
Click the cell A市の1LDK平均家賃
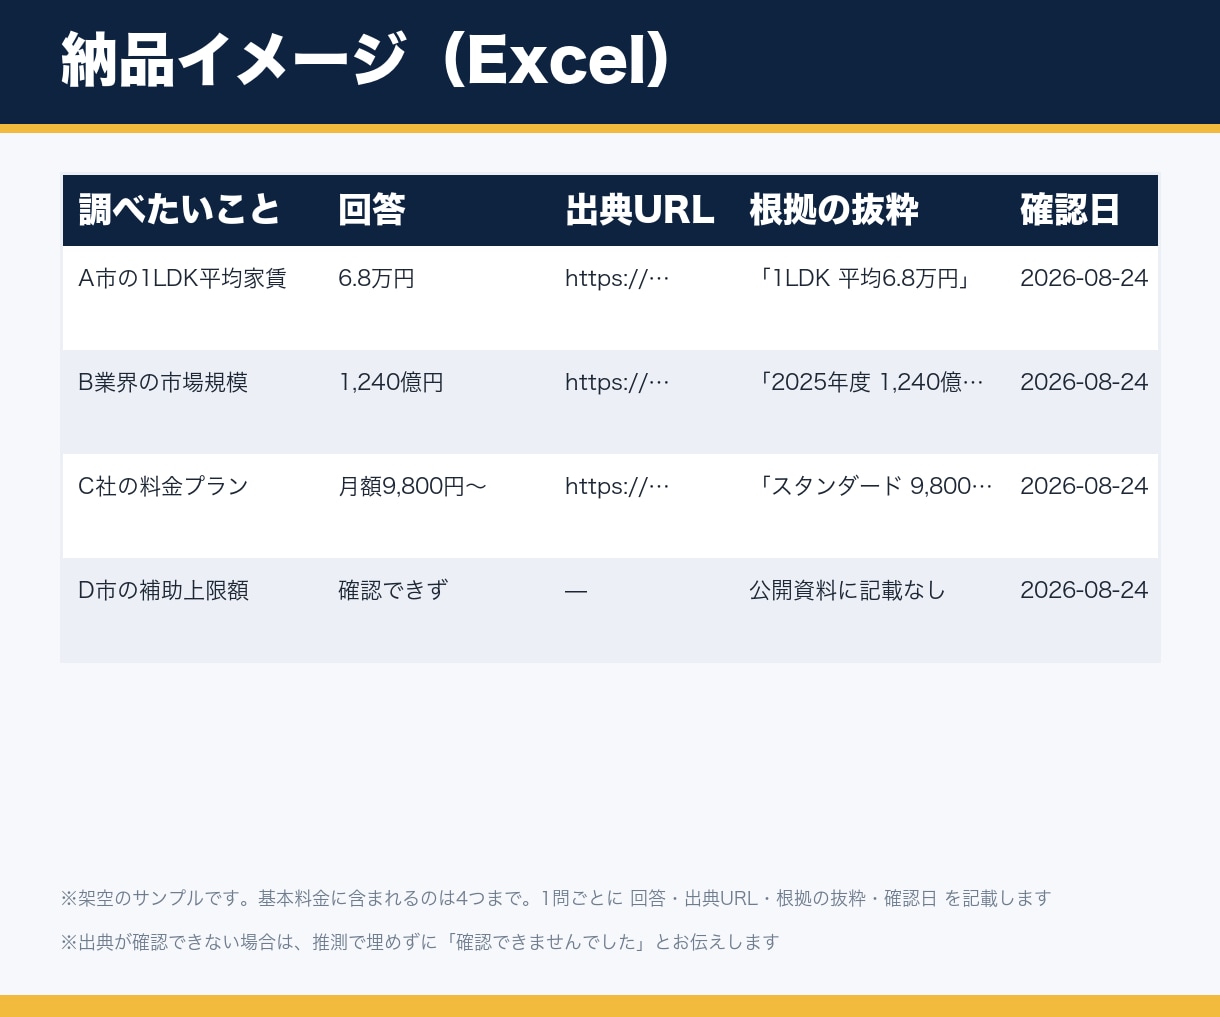click(x=182, y=278)
